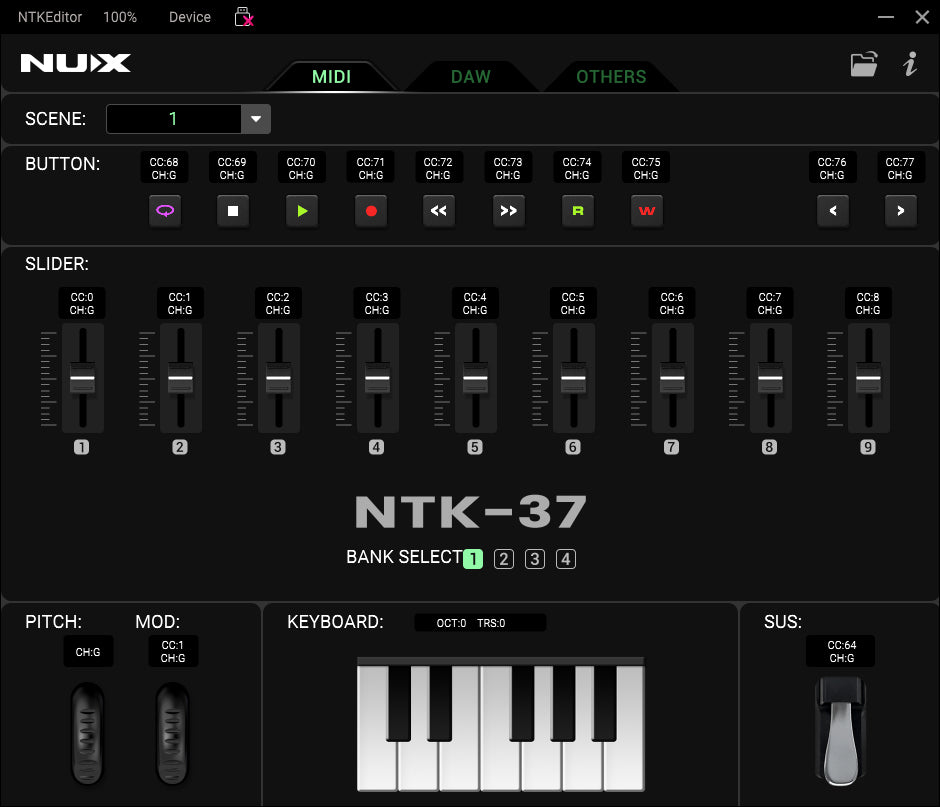This screenshot has width=940, height=807.
Task: Click the red W (write automation) icon
Action: 646,210
